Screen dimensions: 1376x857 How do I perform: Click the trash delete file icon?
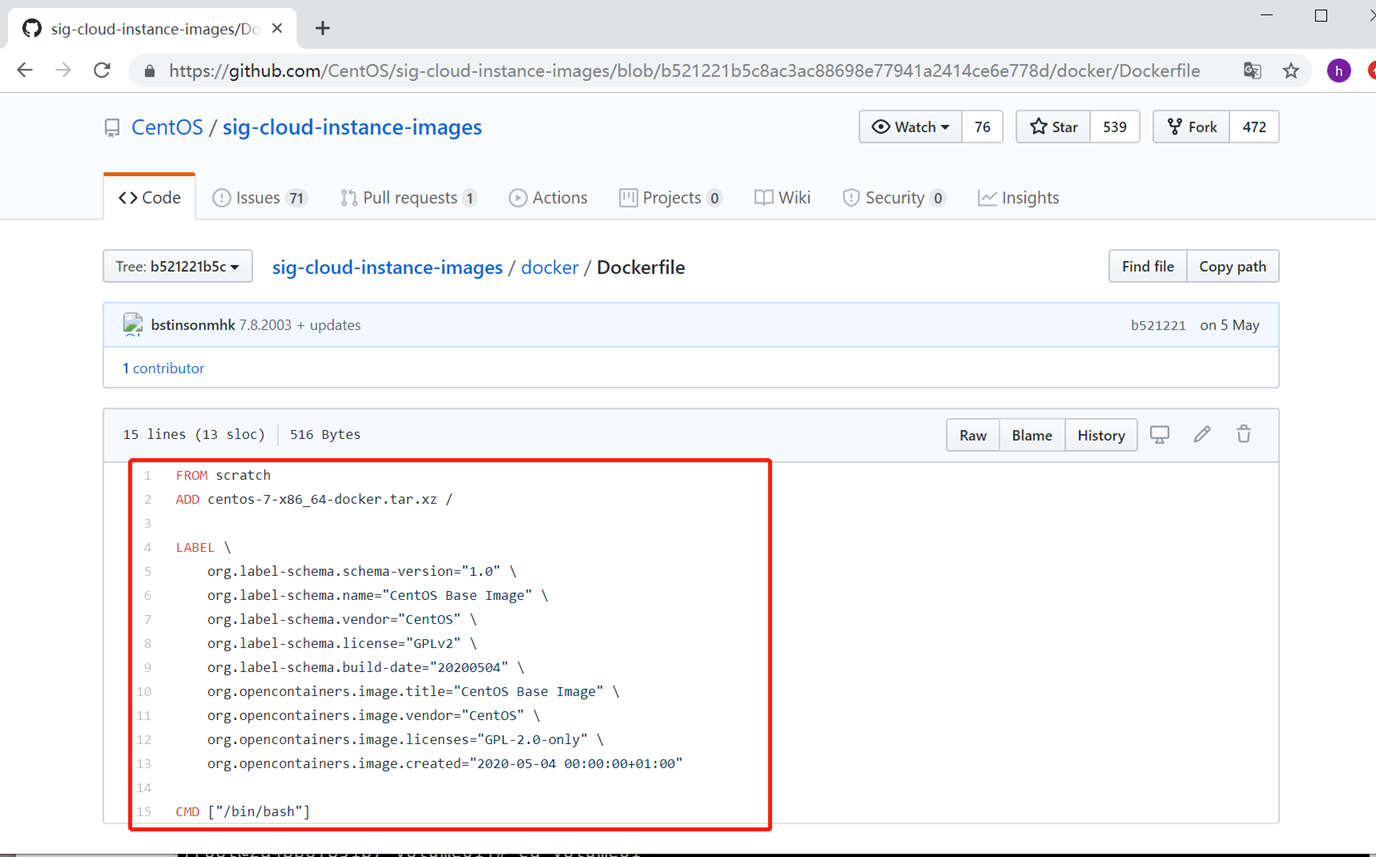click(1244, 435)
